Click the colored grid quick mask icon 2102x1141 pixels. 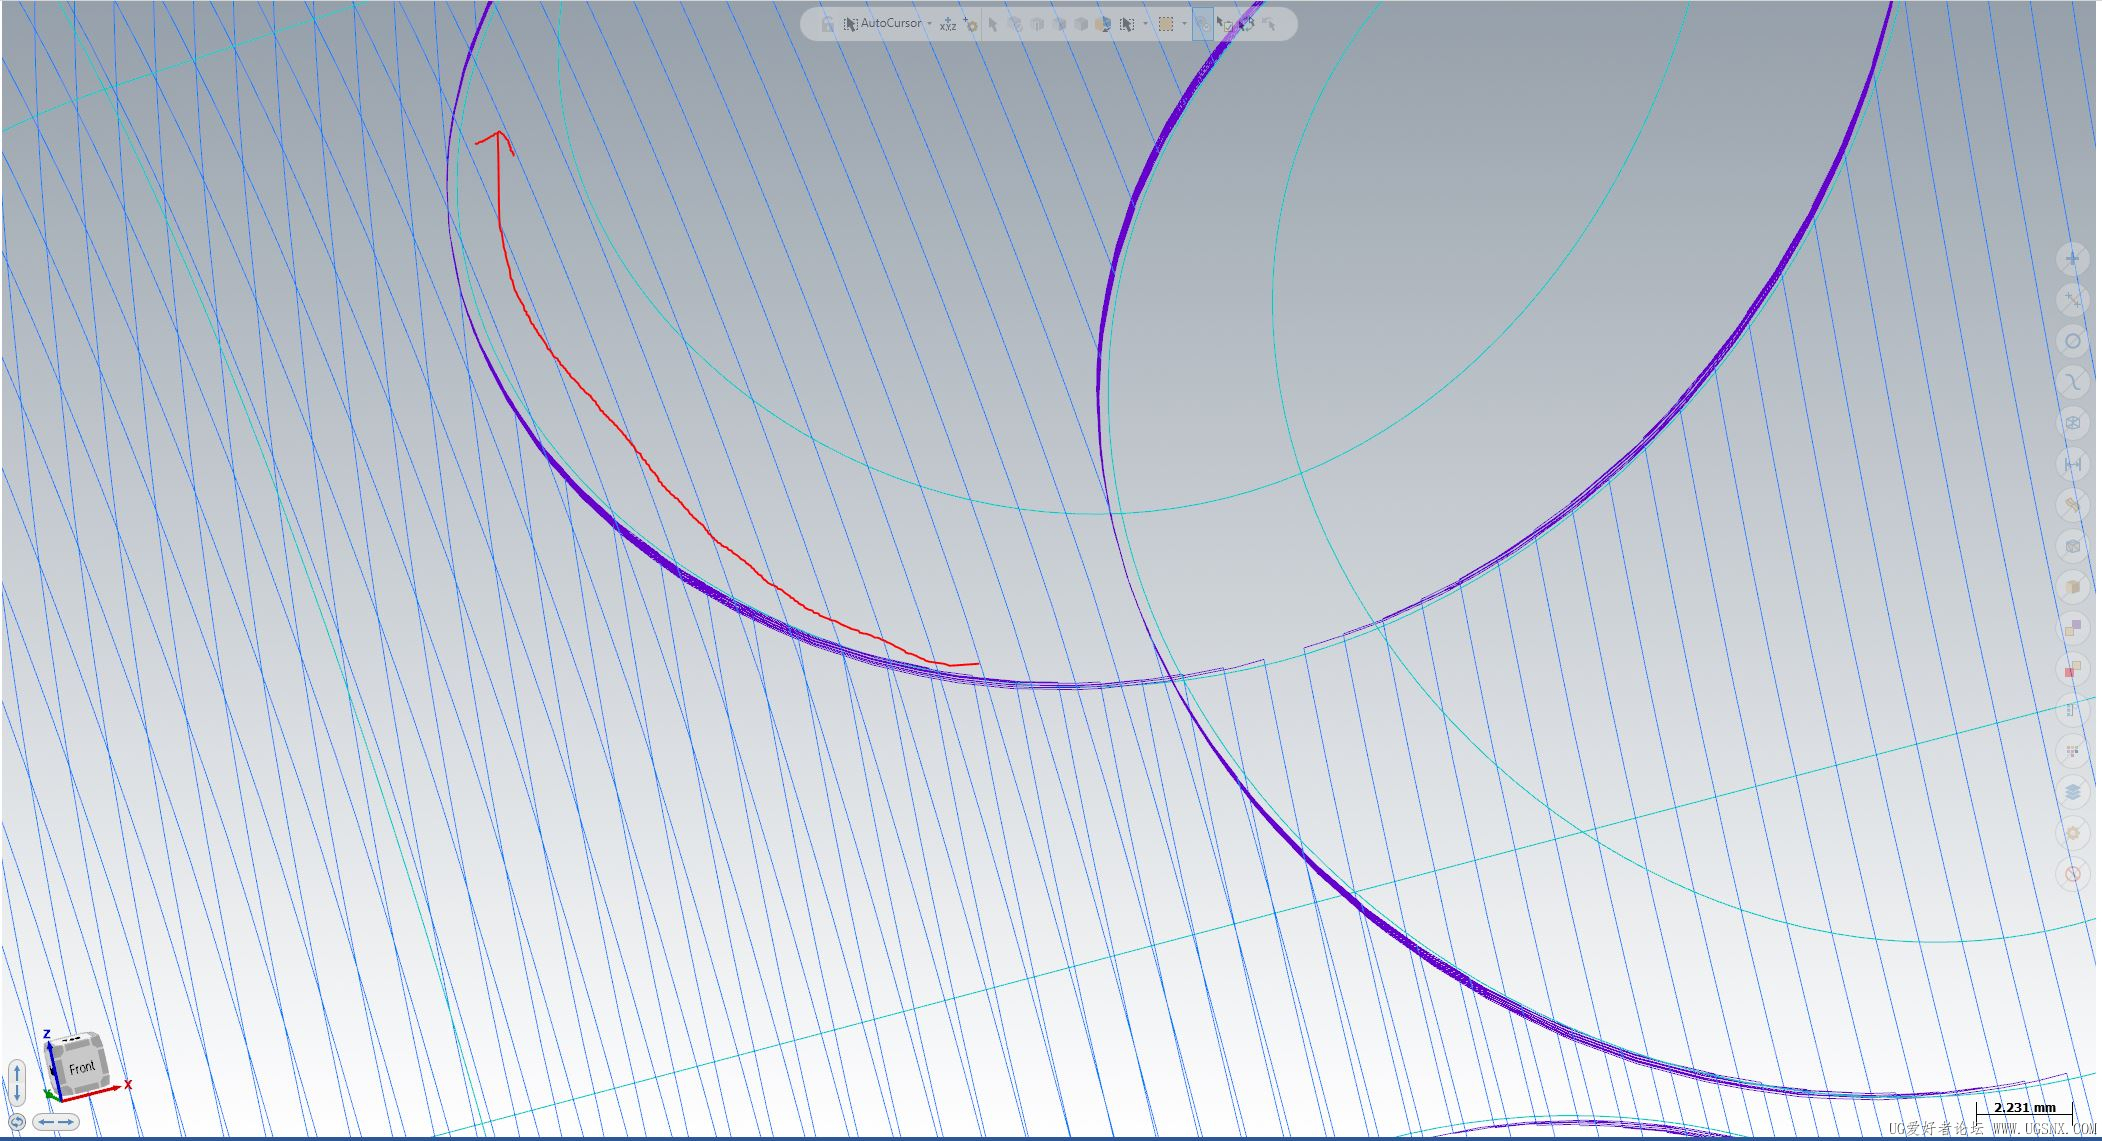click(x=2072, y=751)
